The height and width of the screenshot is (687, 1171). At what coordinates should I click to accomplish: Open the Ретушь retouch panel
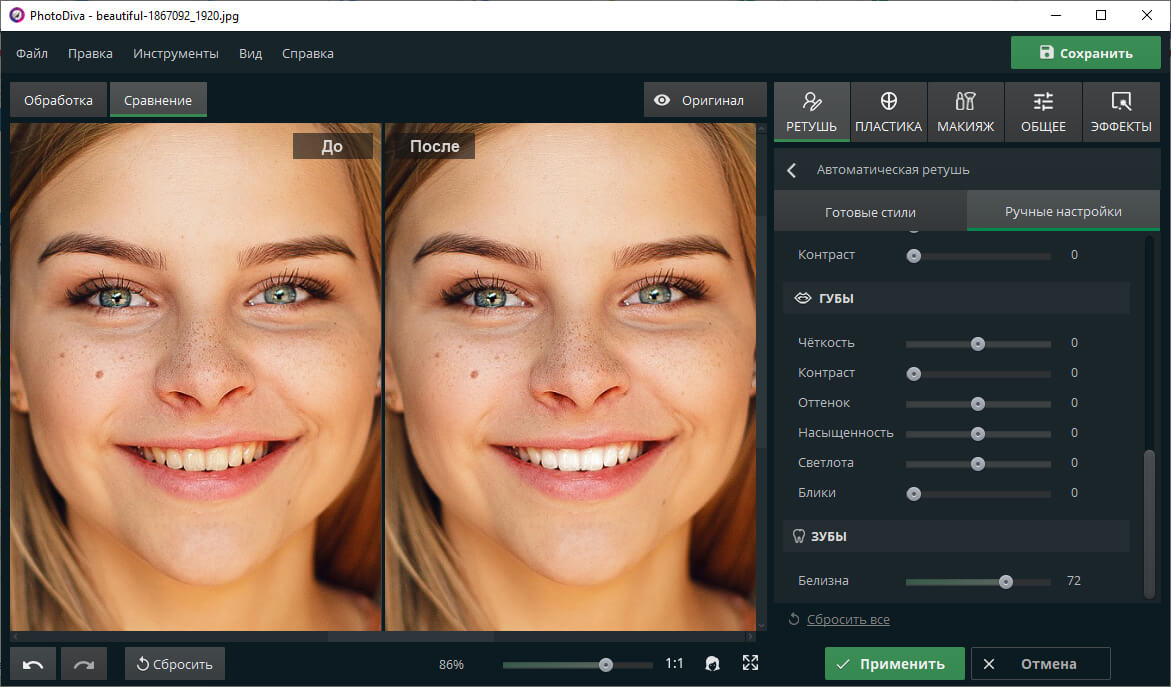point(811,112)
